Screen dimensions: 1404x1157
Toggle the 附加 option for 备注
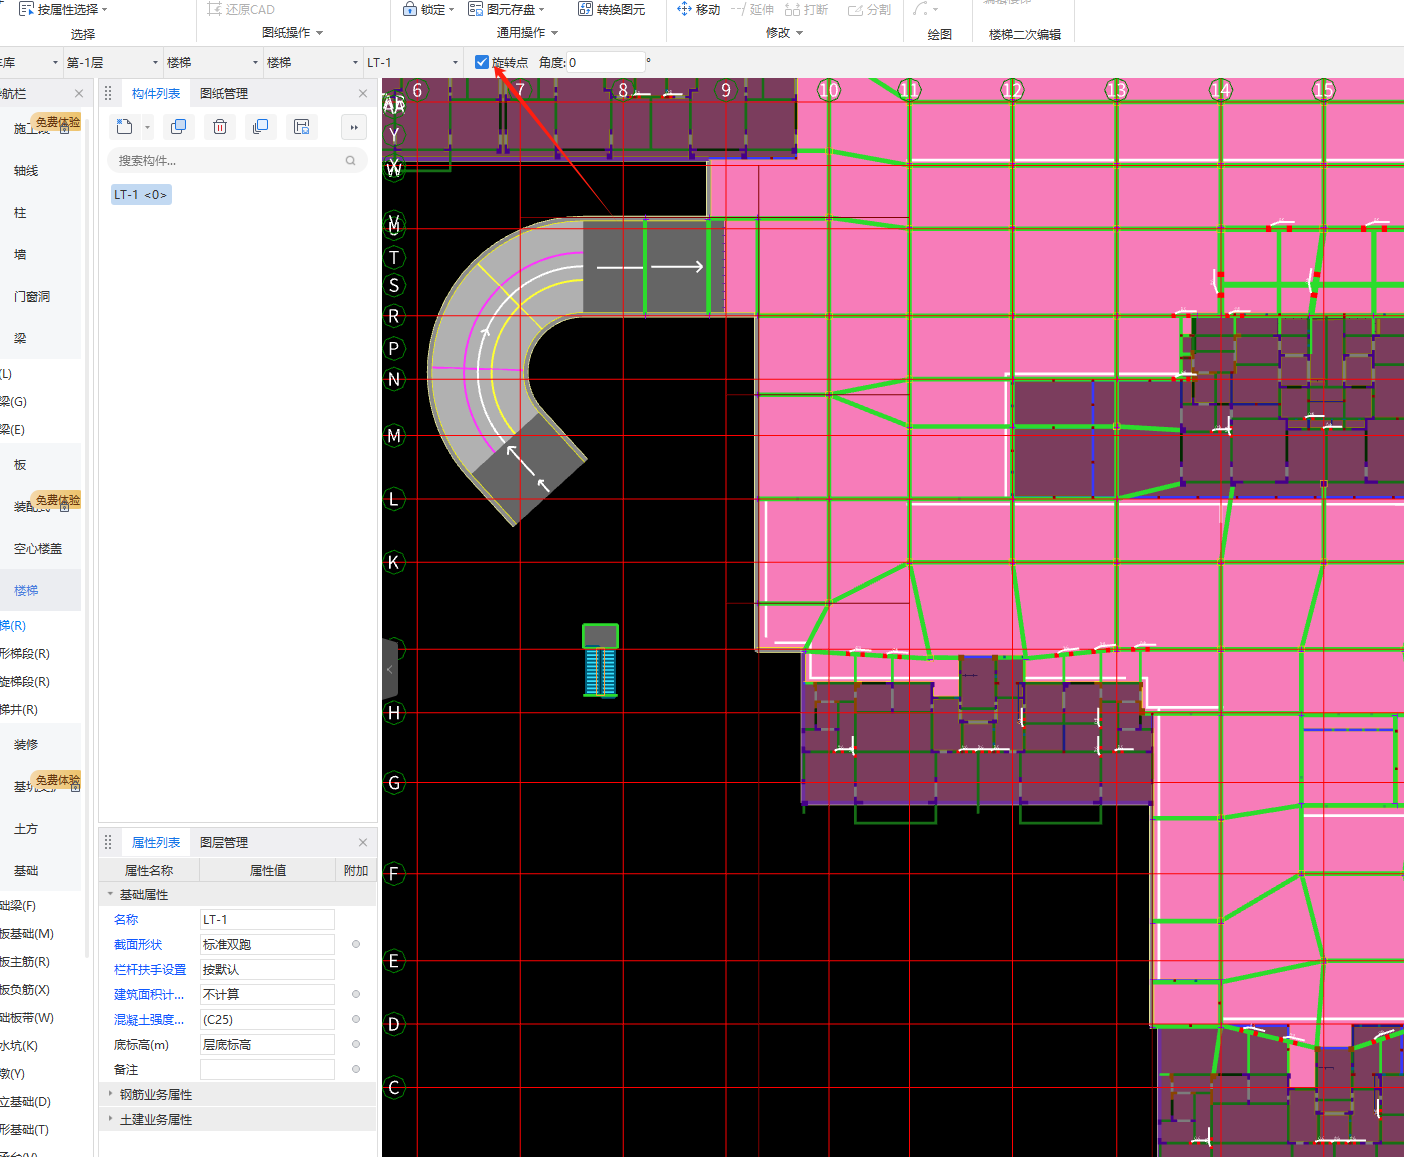pyautogui.click(x=356, y=1069)
